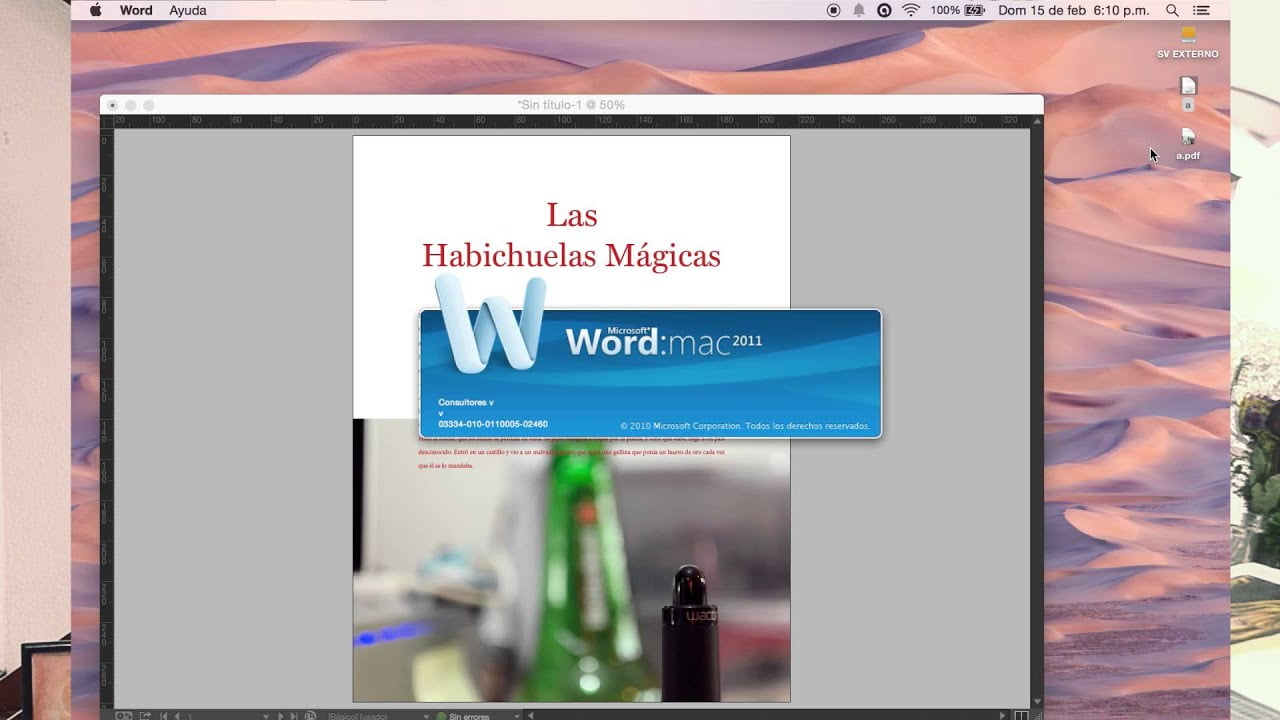Select the file named a on desktop

pos(1188,94)
